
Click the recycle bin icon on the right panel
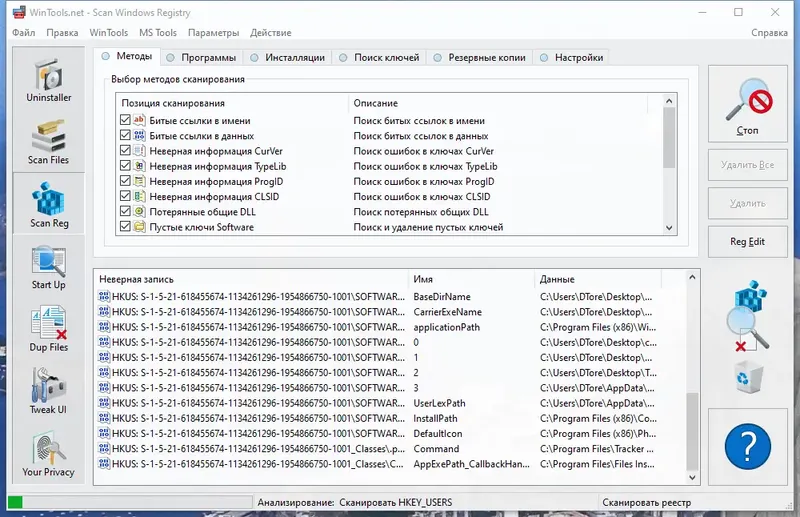(x=748, y=377)
